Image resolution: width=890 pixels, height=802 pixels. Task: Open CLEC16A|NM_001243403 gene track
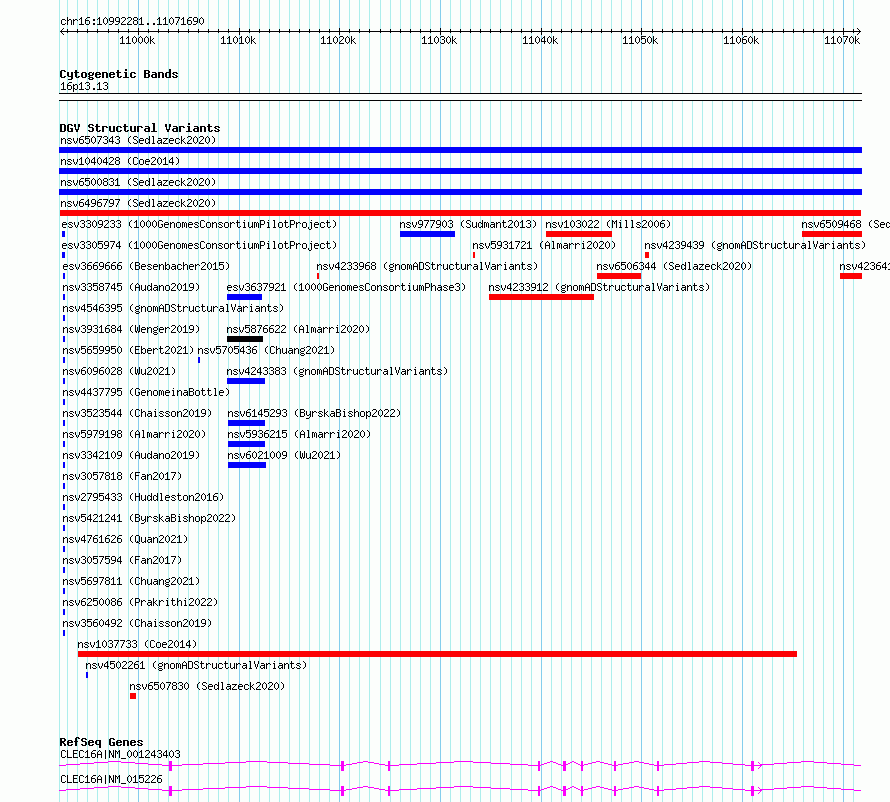120,754
